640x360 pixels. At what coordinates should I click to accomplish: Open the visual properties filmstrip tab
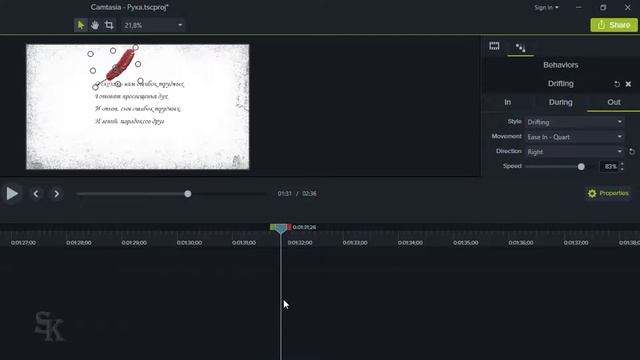[494, 46]
